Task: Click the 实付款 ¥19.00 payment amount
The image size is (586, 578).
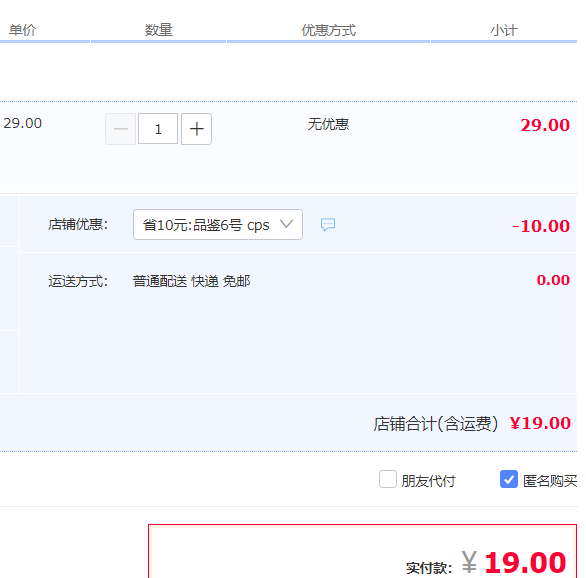Action: click(x=514, y=562)
